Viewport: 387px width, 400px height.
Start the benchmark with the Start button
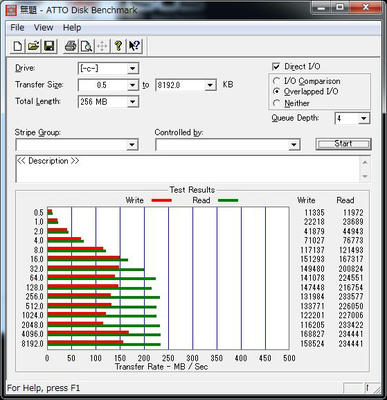pos(343,144)
